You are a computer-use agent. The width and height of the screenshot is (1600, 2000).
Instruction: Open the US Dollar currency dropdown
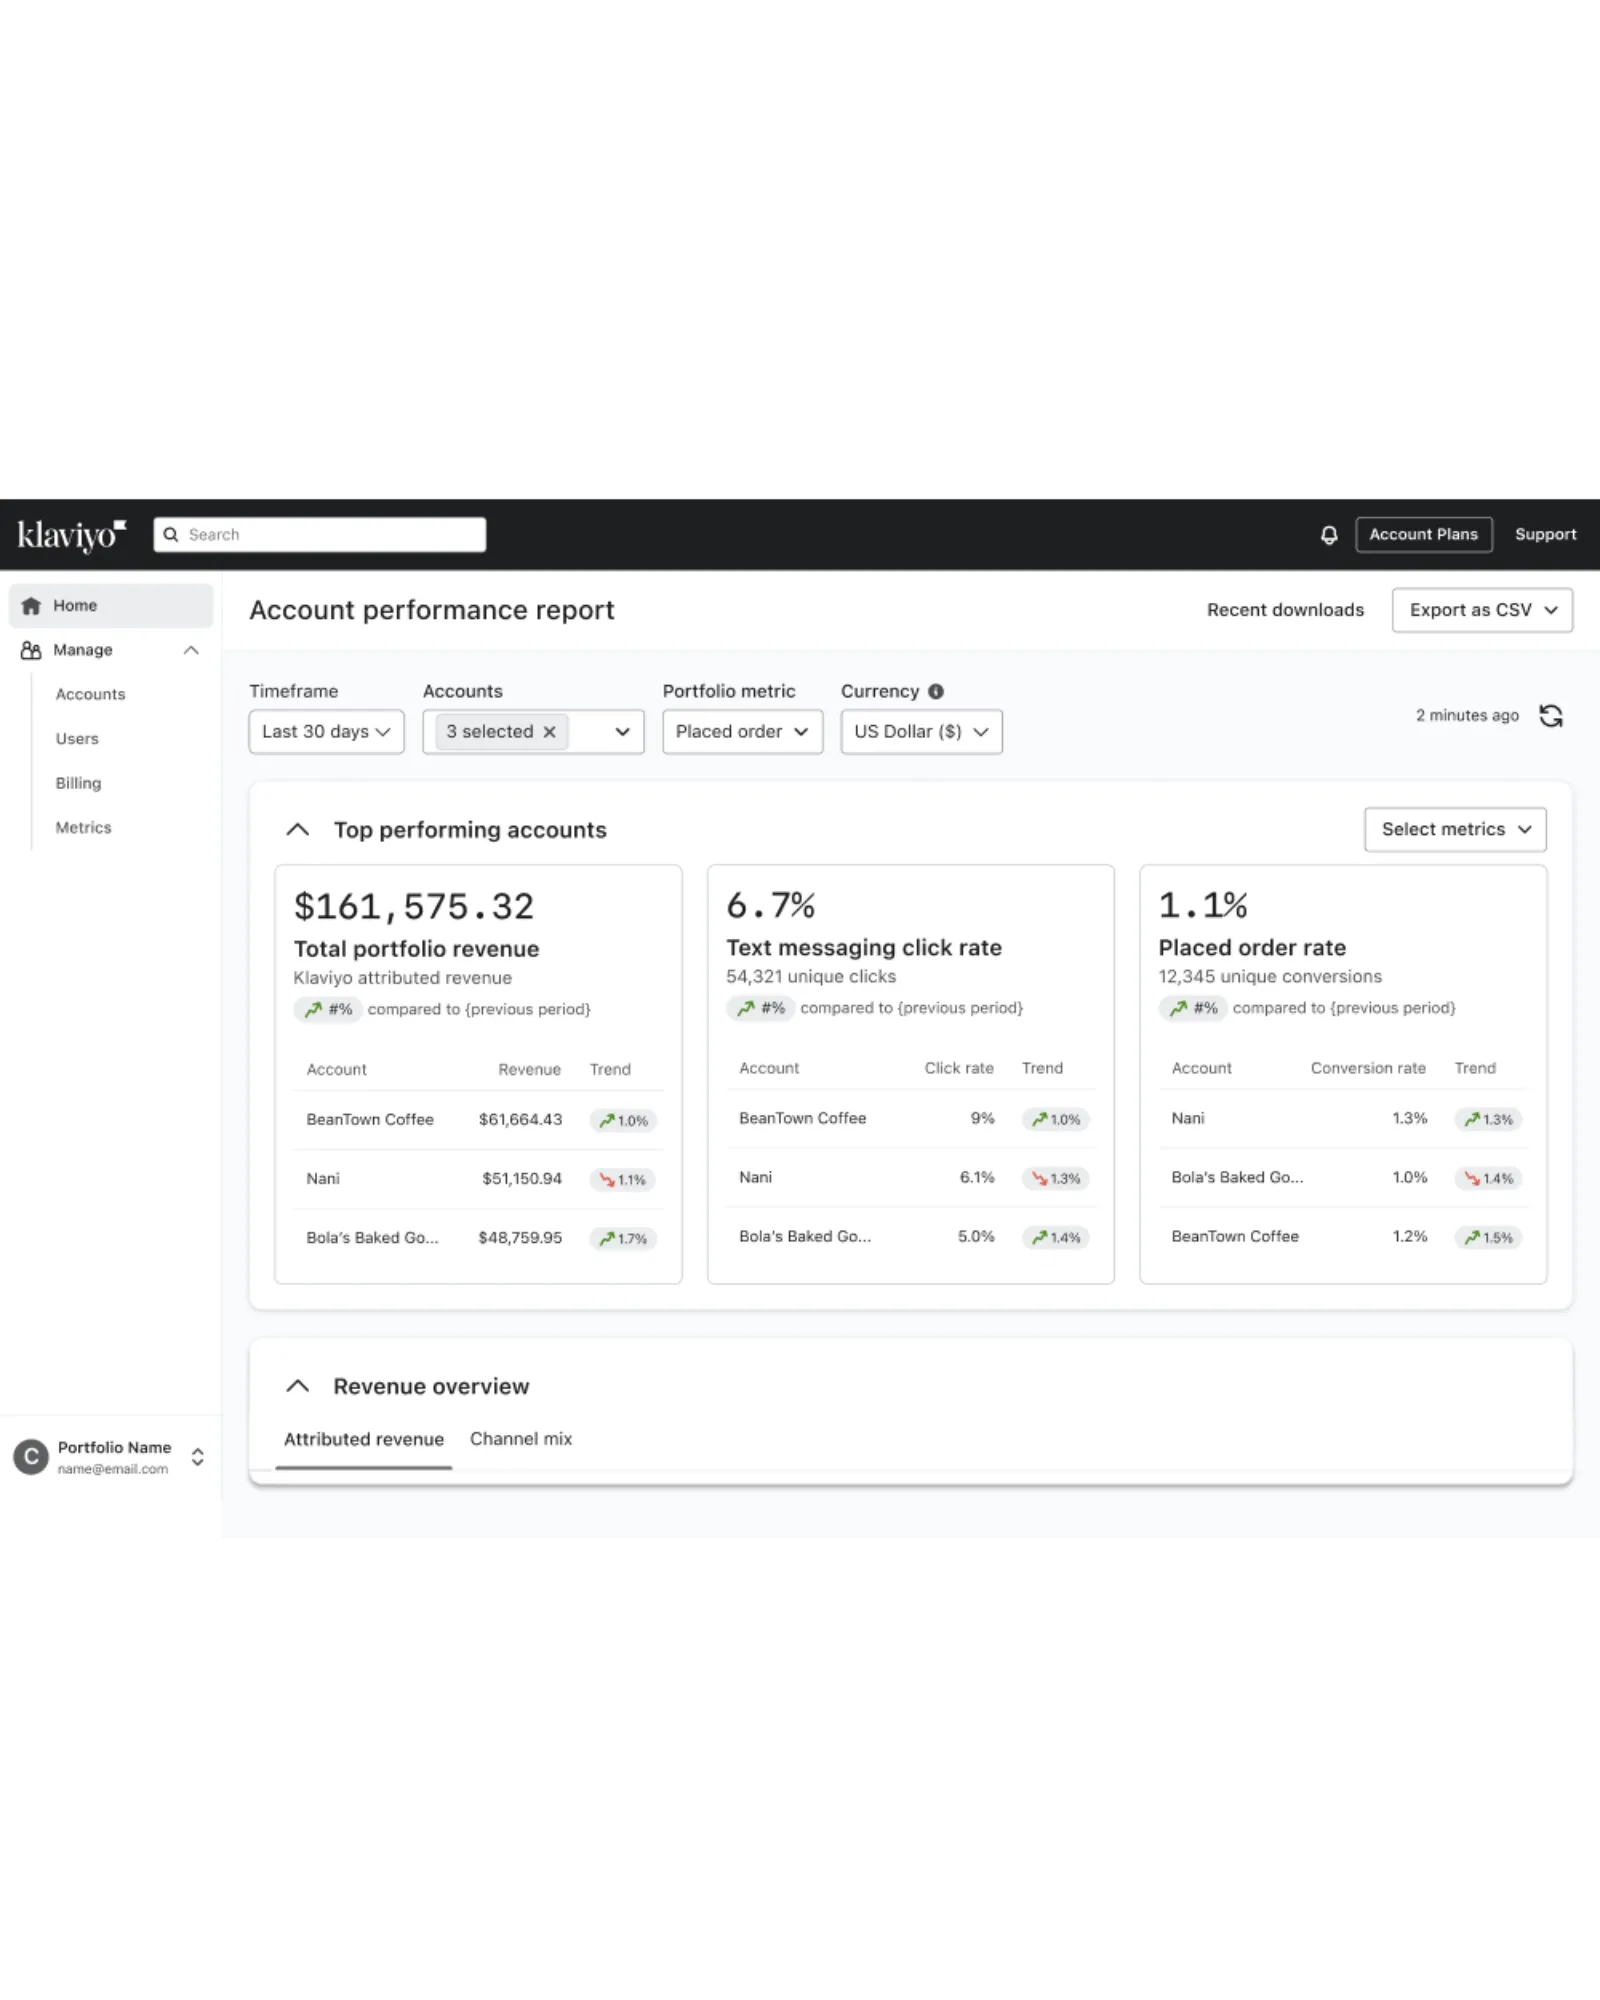click(x=921, y=732)
